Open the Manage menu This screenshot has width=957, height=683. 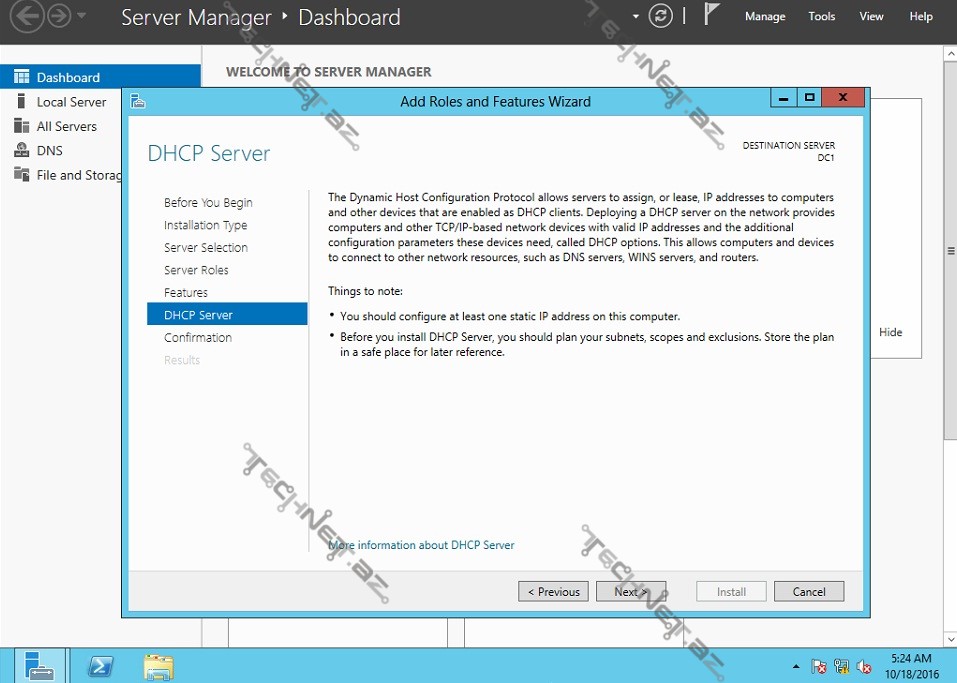[765, 17]
